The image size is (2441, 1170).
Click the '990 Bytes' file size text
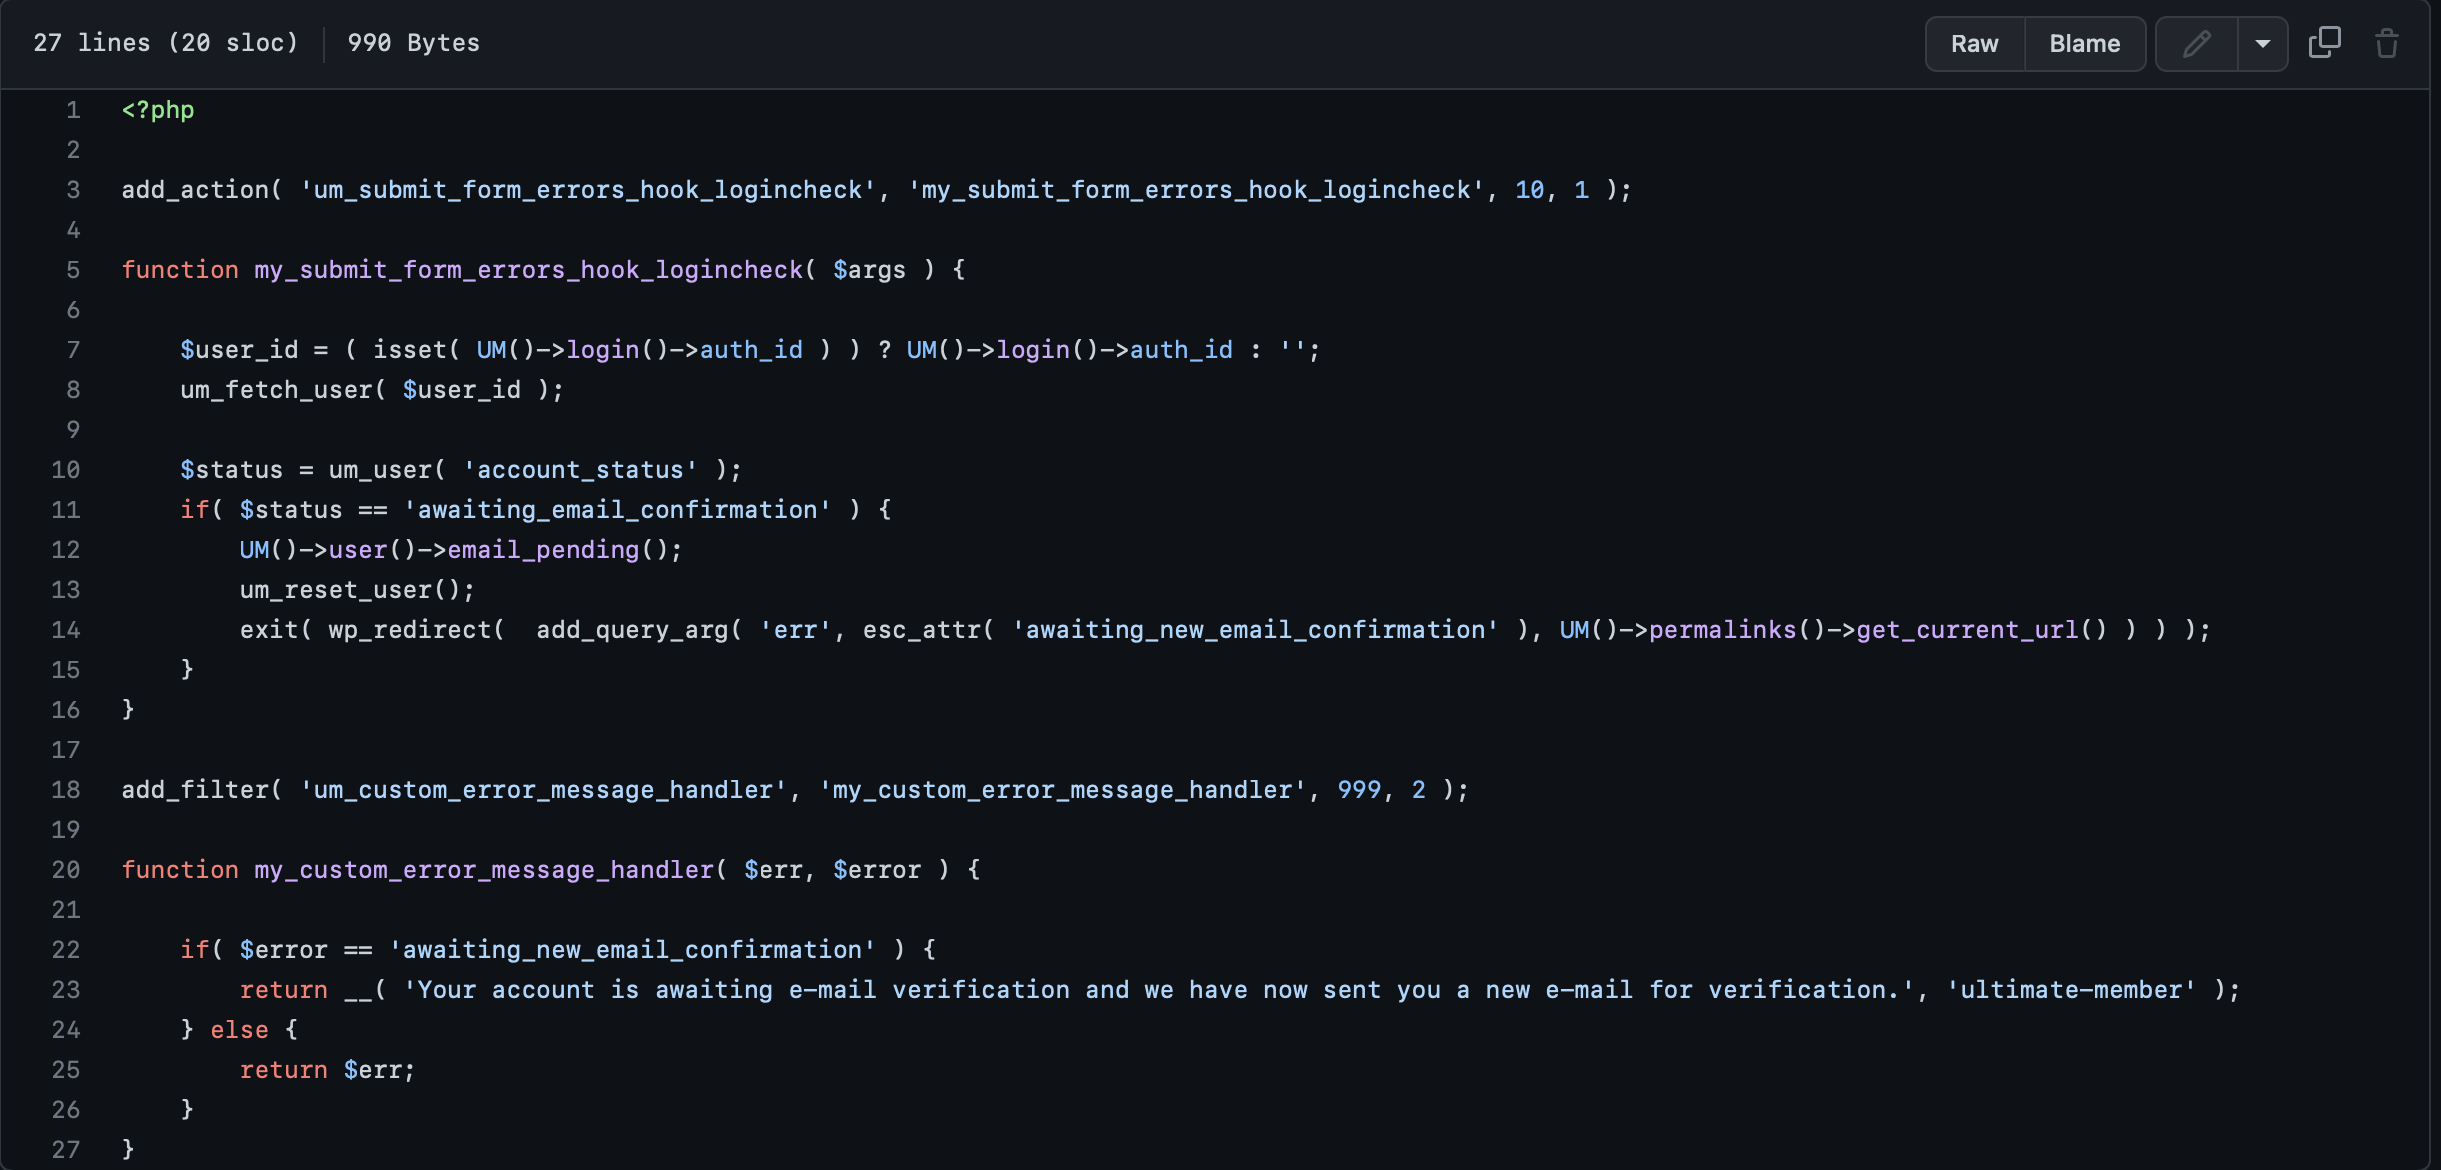414,43
